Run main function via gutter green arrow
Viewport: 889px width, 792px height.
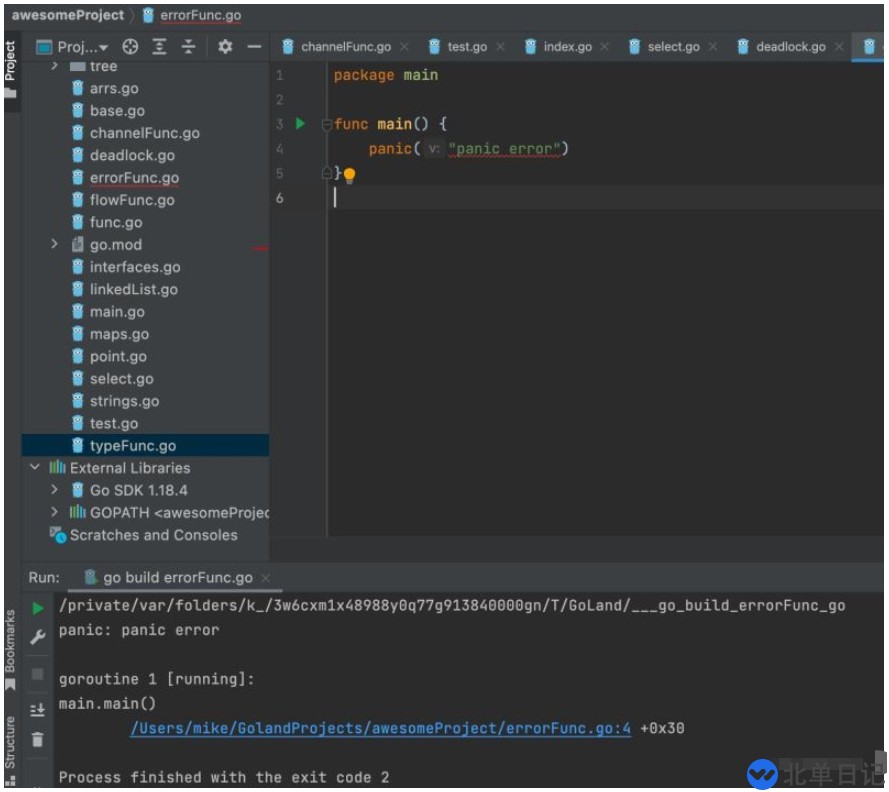click(300, 124)
